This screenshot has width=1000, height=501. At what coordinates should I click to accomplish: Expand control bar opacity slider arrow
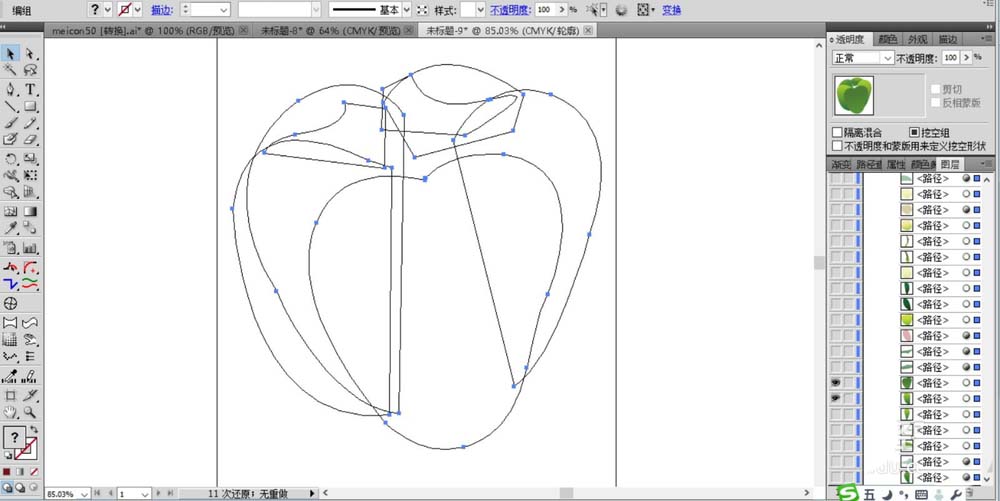tap(561, 10)
